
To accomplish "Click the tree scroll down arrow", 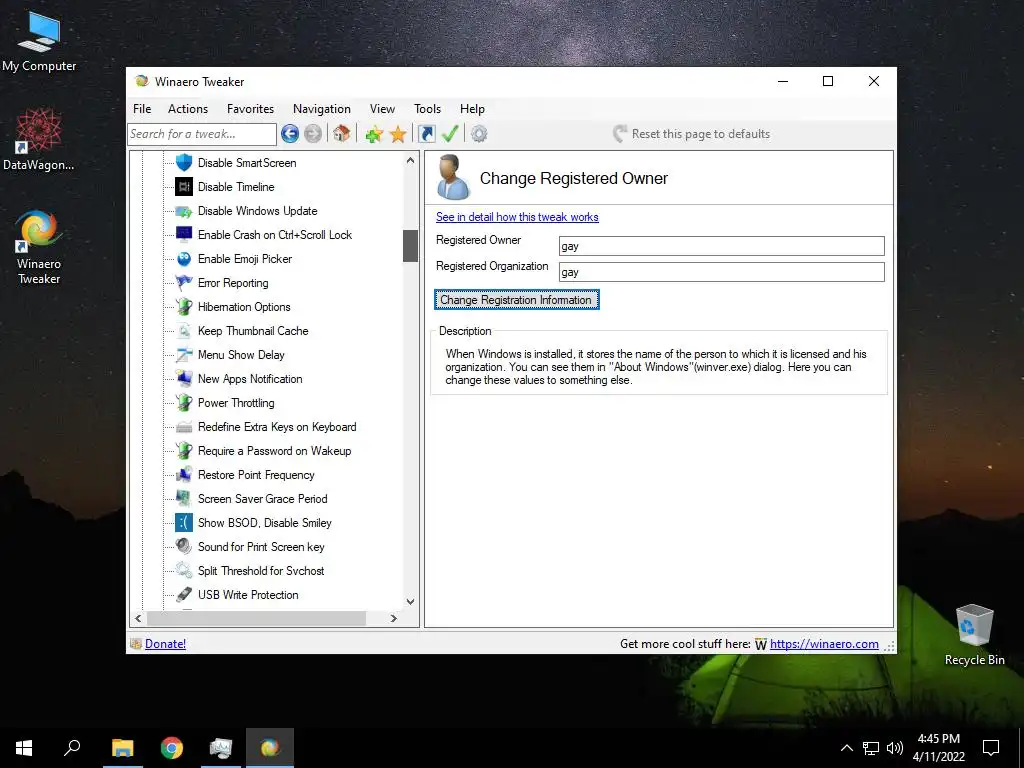I will (410, 601).
